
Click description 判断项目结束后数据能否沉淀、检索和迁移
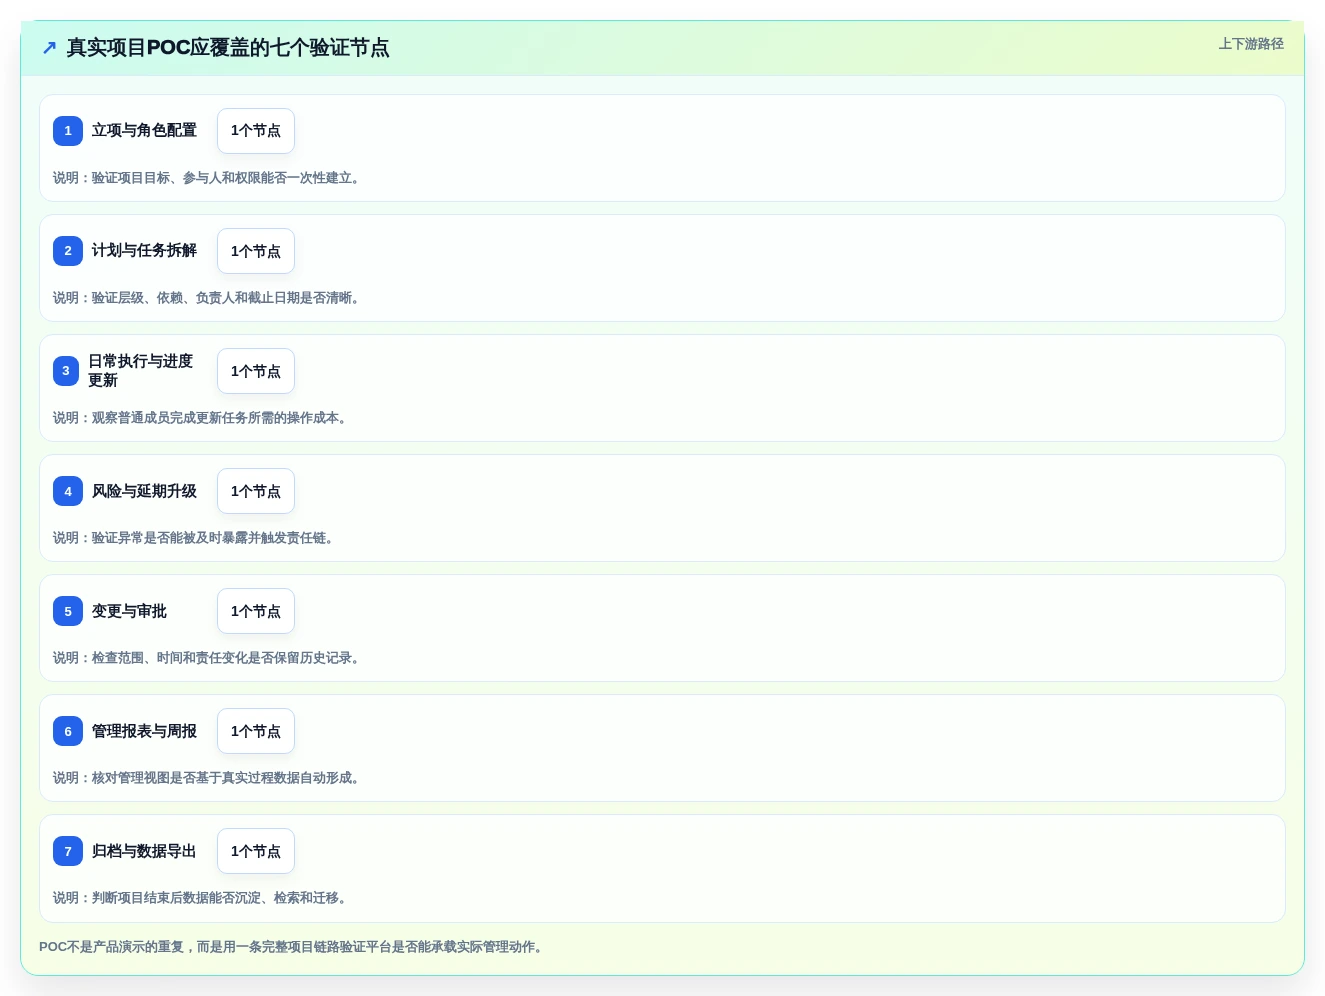tap(200, 898)
